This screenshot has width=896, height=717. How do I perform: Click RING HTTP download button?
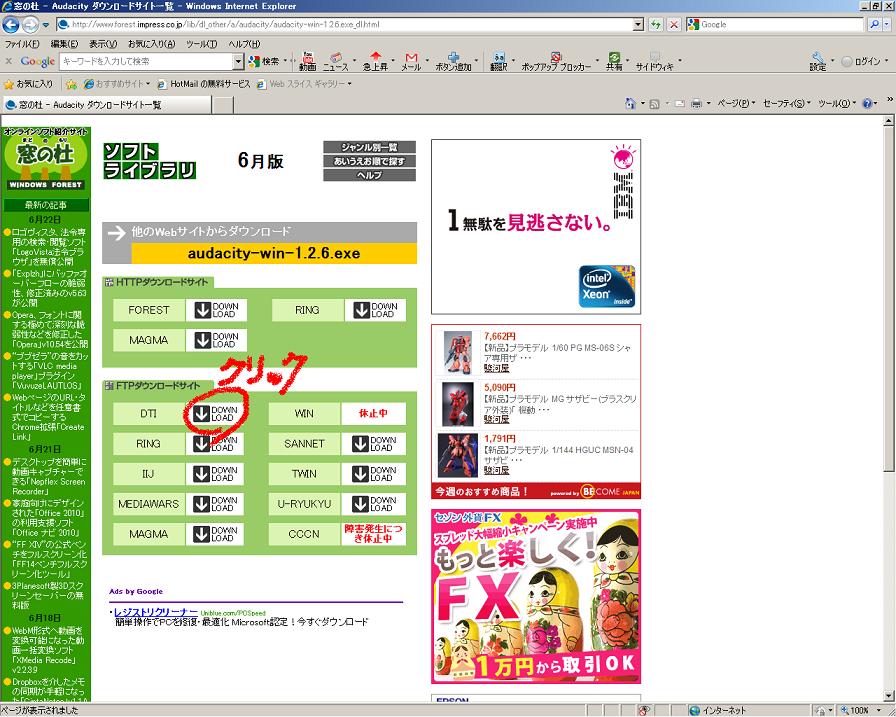[x=375, y=310]
